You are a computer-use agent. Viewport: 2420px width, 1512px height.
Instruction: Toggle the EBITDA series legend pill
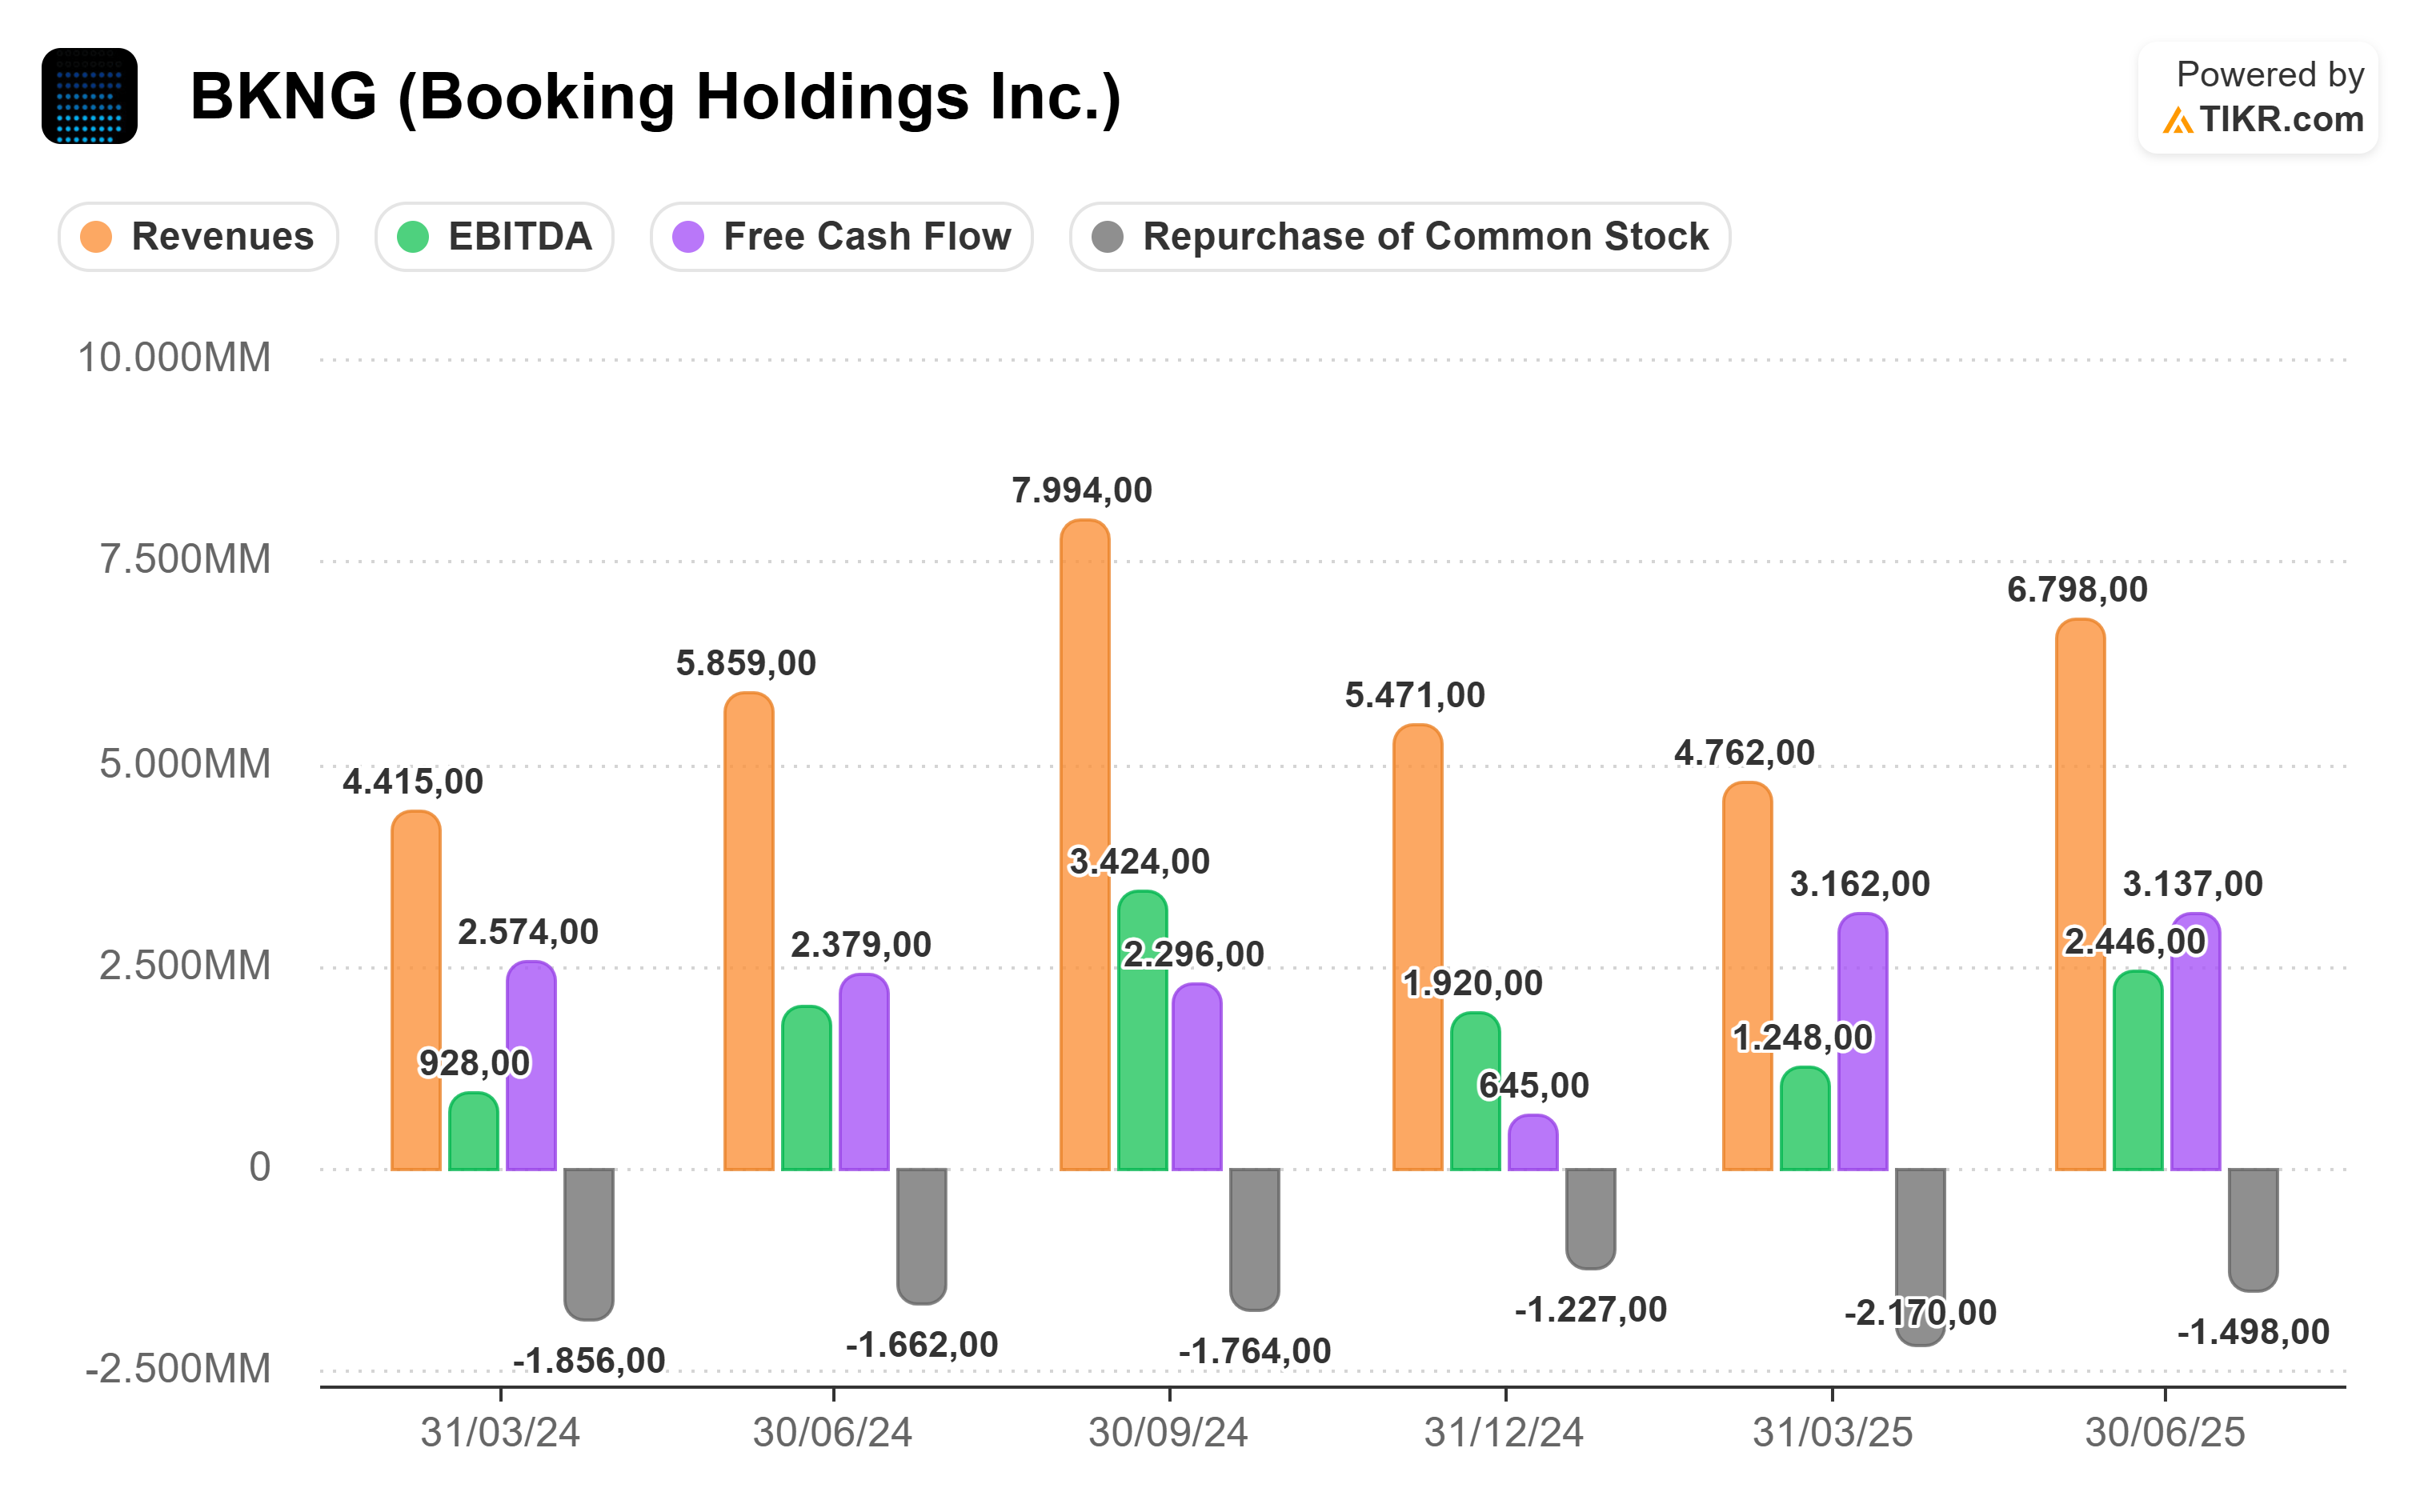tap(494, 237)
